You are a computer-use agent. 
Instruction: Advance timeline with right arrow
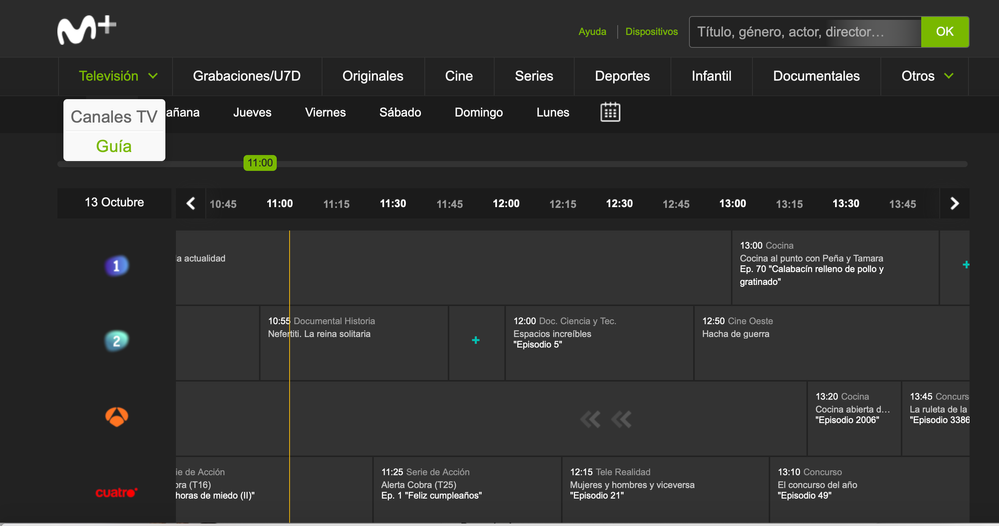[954, 203]
